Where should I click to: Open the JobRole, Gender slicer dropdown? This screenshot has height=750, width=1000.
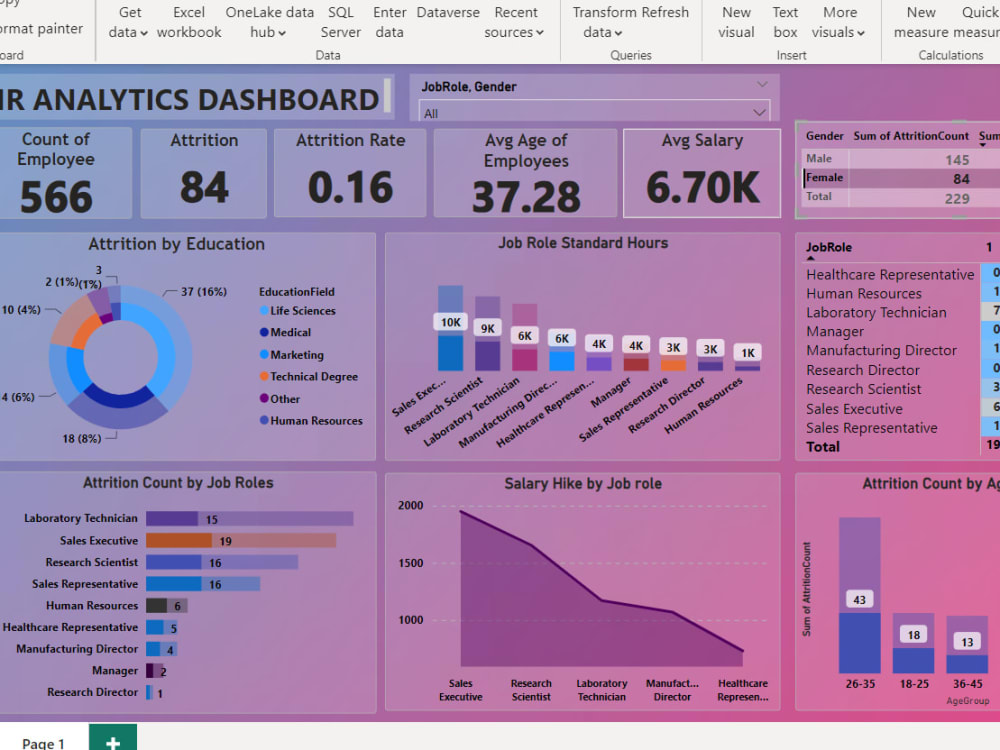[x=762, y=111]
